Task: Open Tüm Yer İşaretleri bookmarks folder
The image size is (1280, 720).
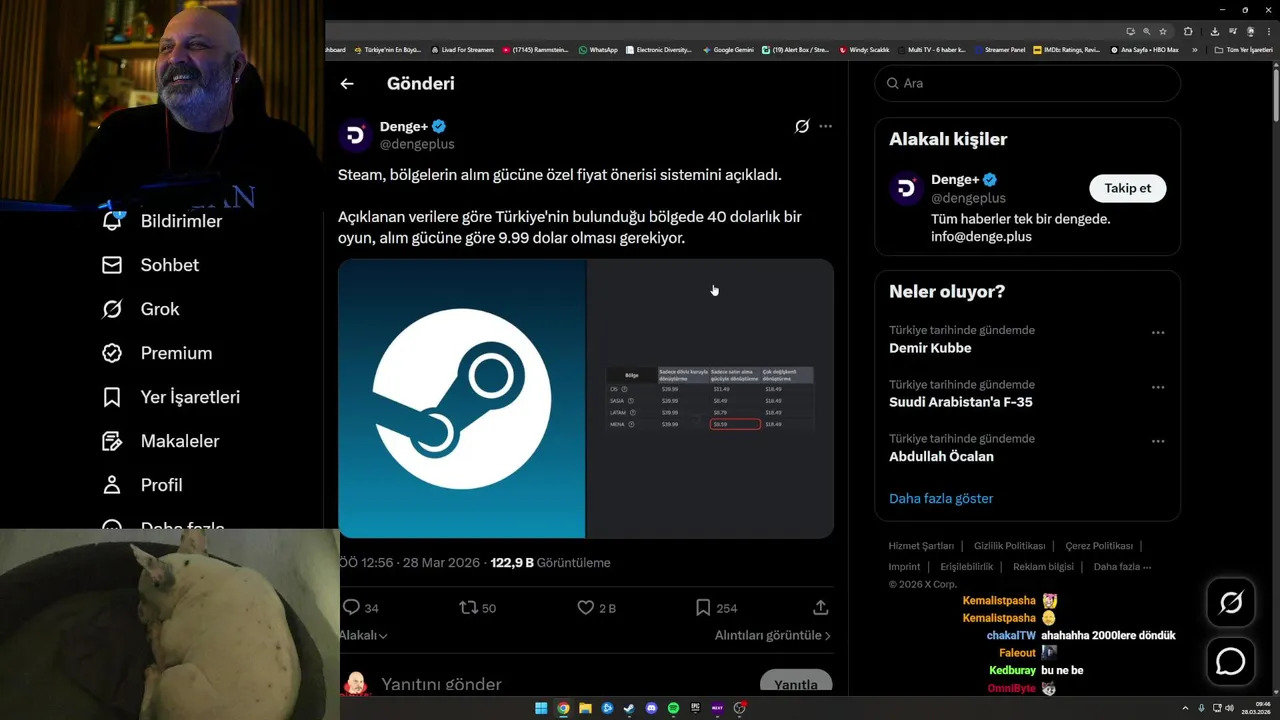Action: point(1243,49)
